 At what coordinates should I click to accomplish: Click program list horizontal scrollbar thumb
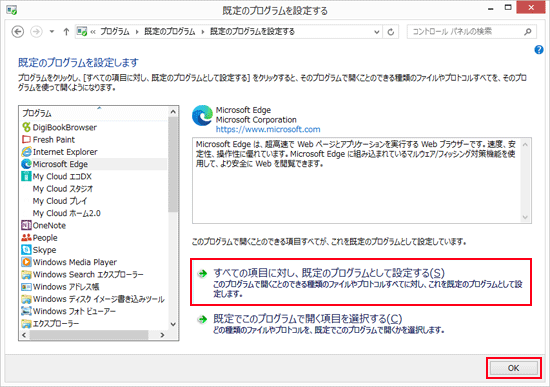tap(89, 335)
